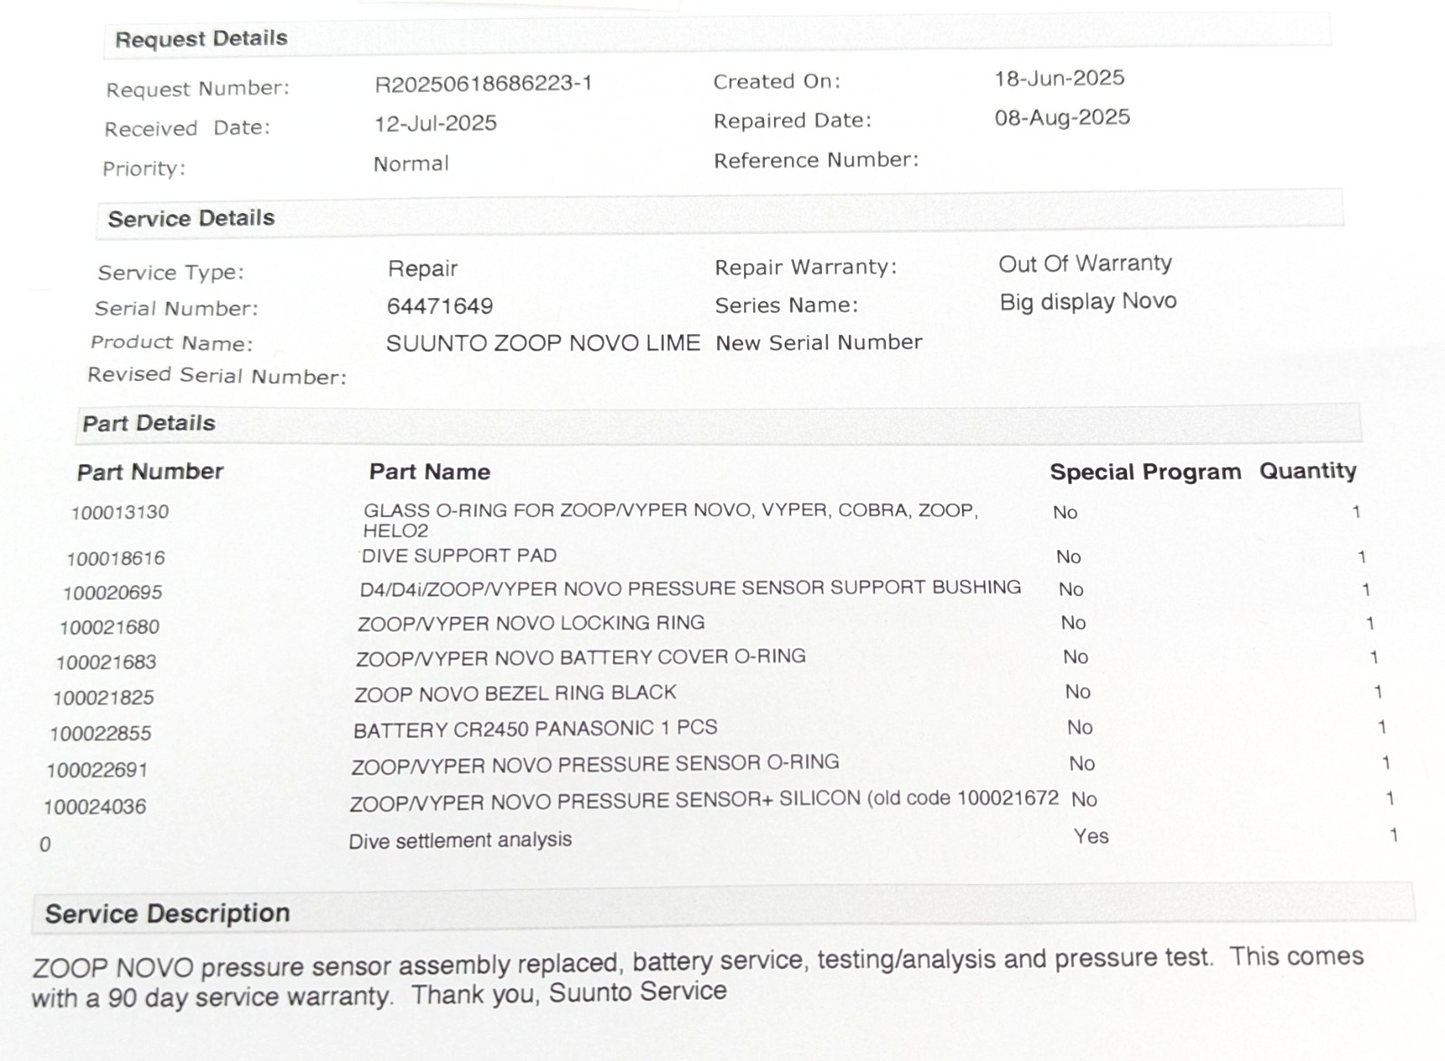Click the Out Of Warranty text

[x=1085, y=264]
